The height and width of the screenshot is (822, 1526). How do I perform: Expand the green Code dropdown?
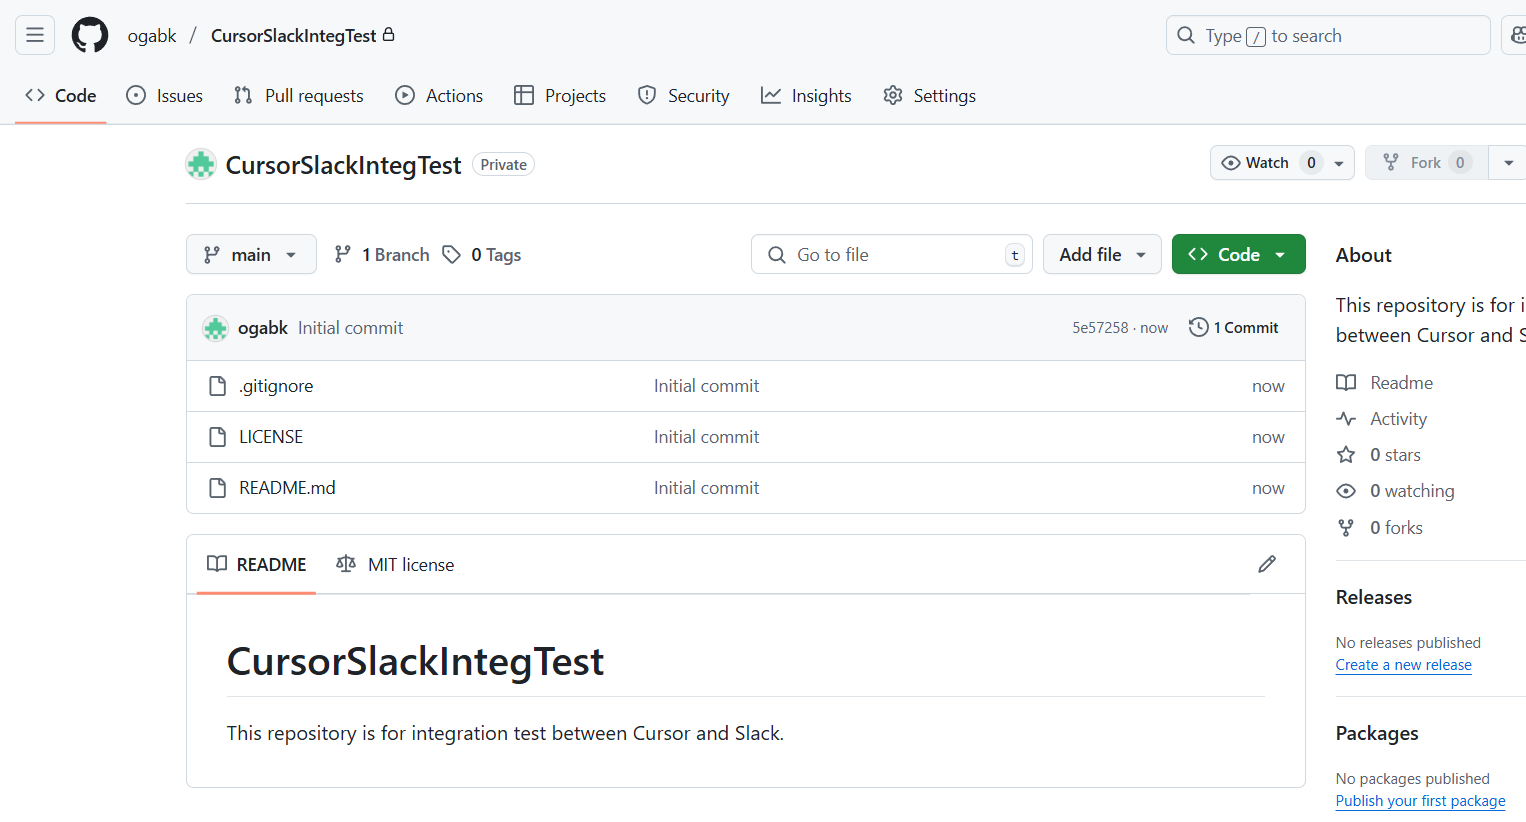1238,254
